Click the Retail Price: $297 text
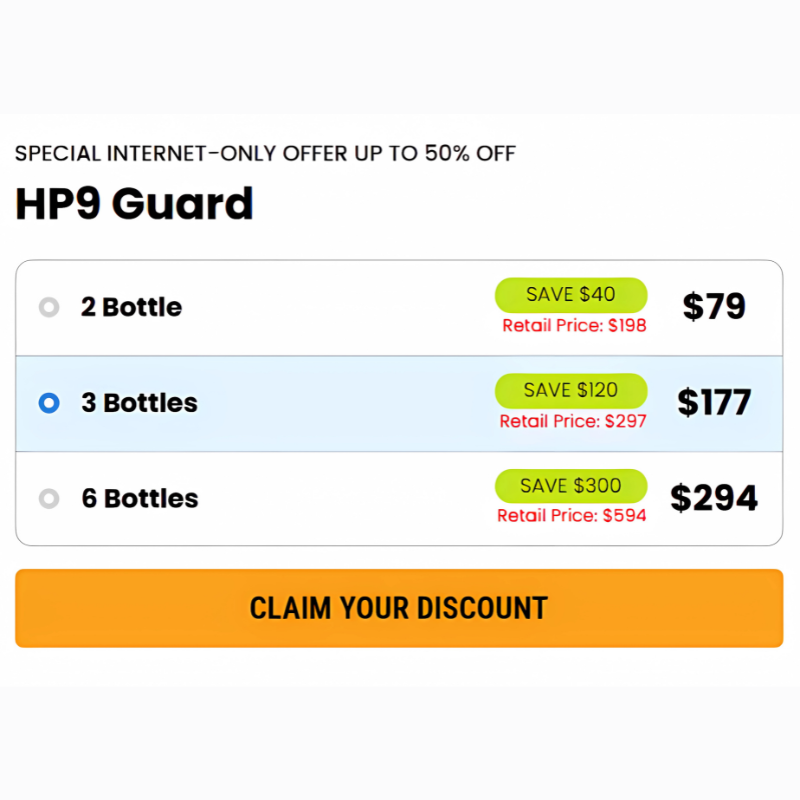The image size is (800, 800). pyautogui.click(x=573, y=422)
